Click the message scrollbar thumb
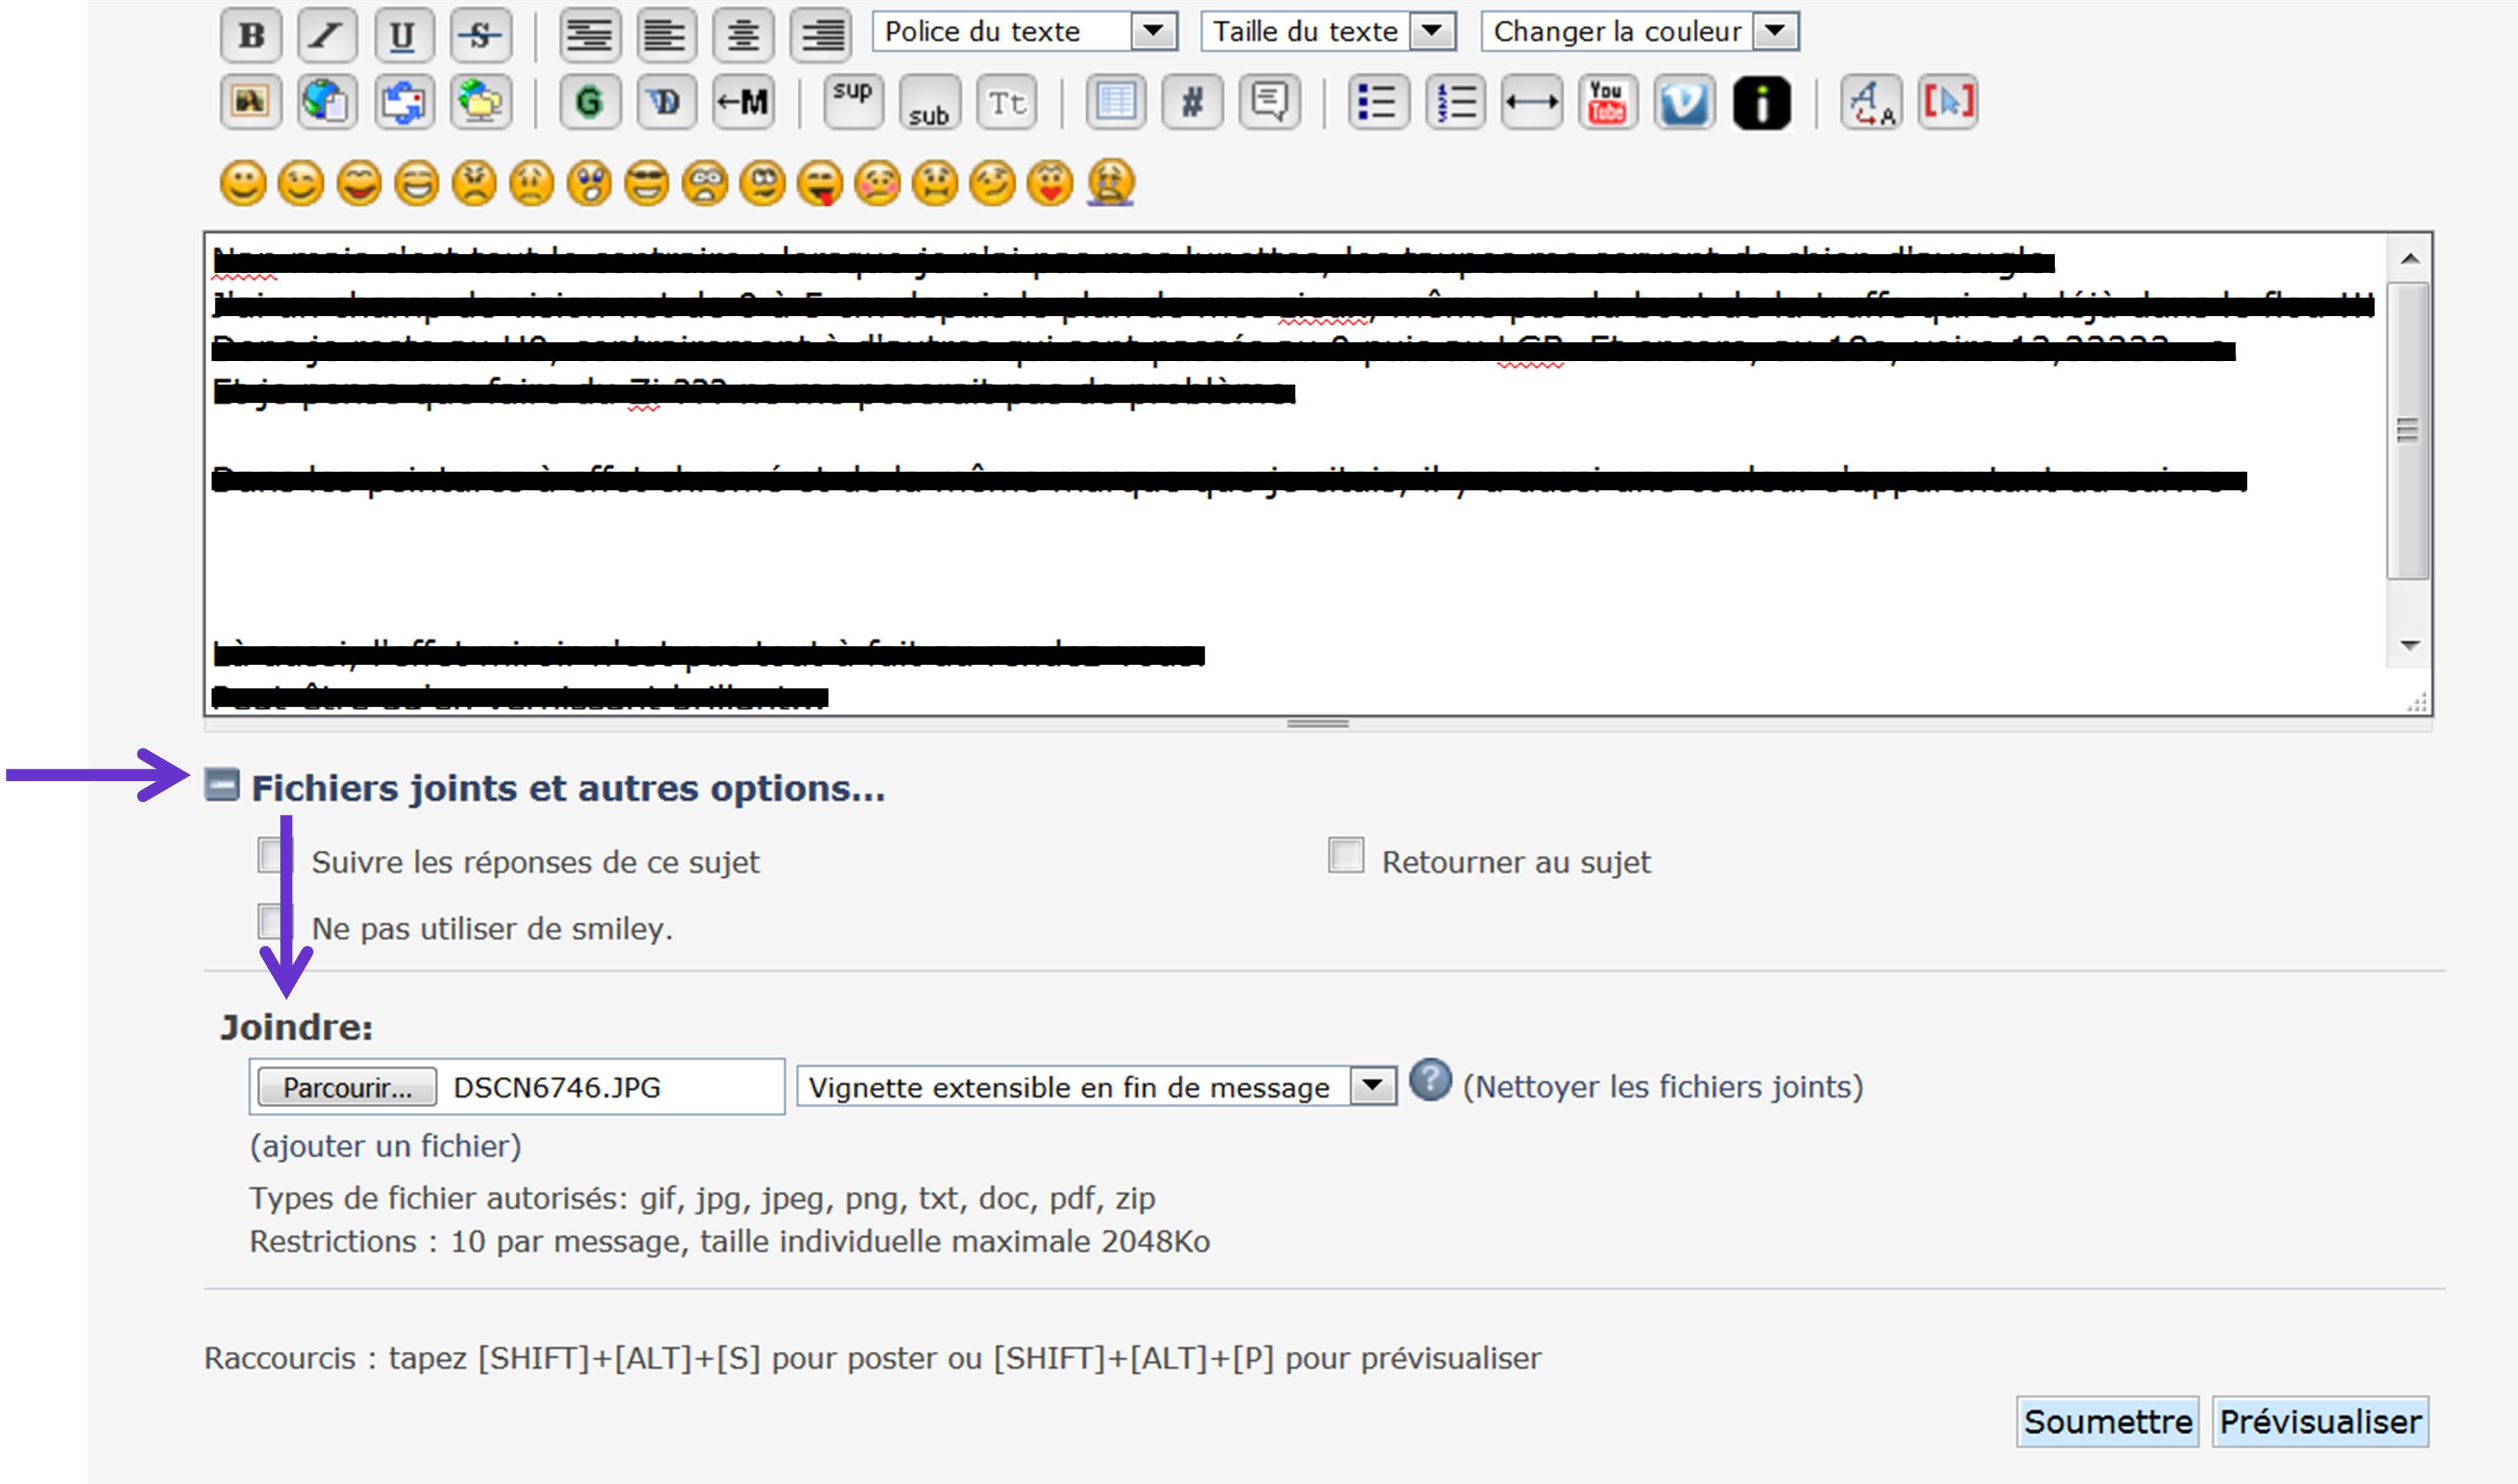Screen dimensions: 2518x1484 [2409, 431]
